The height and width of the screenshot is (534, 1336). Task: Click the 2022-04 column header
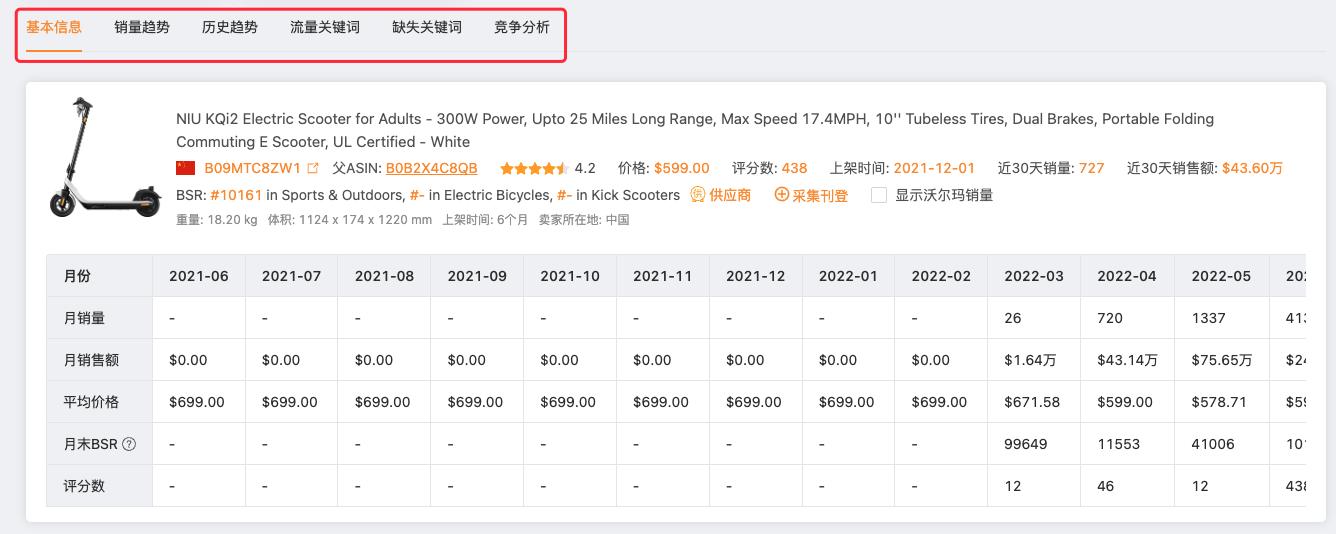point(1127,276)
